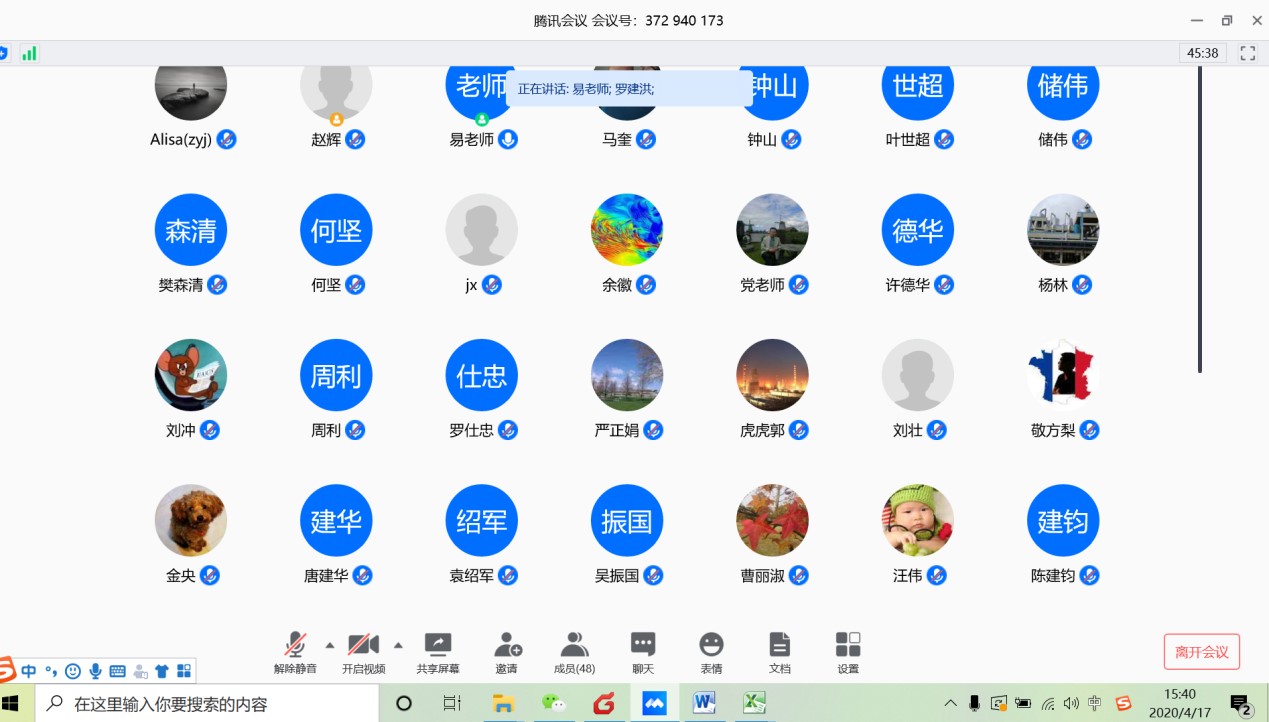Click the 45:38 meeting timer
The height and width of the screenshot is (722, 1269).
(x=1201, y=53)
